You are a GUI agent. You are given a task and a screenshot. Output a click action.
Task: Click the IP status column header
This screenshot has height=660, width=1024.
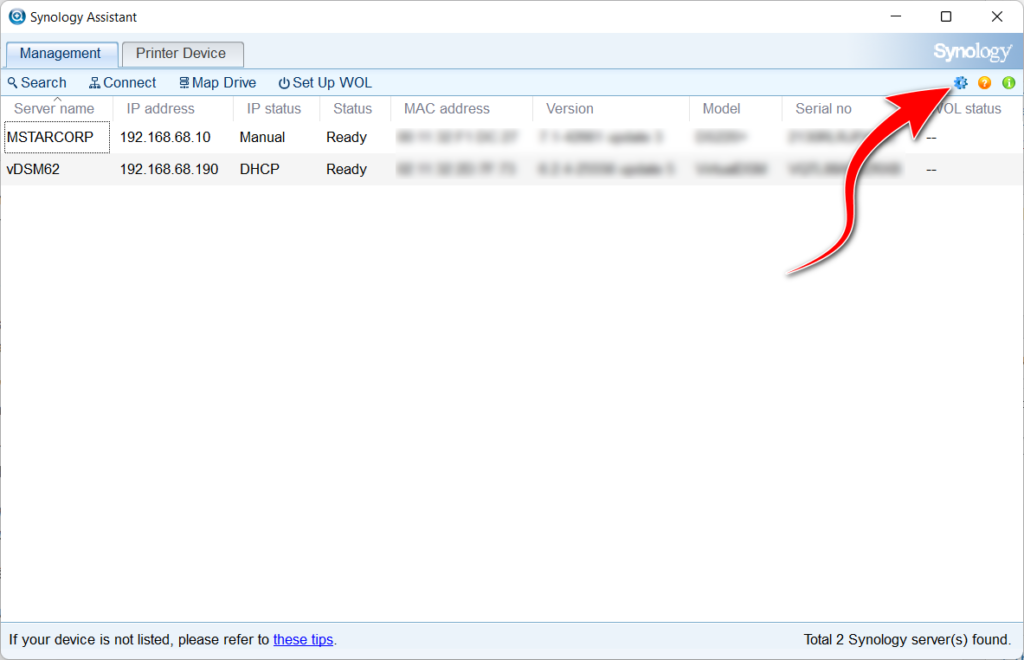(x=275, y=108)
